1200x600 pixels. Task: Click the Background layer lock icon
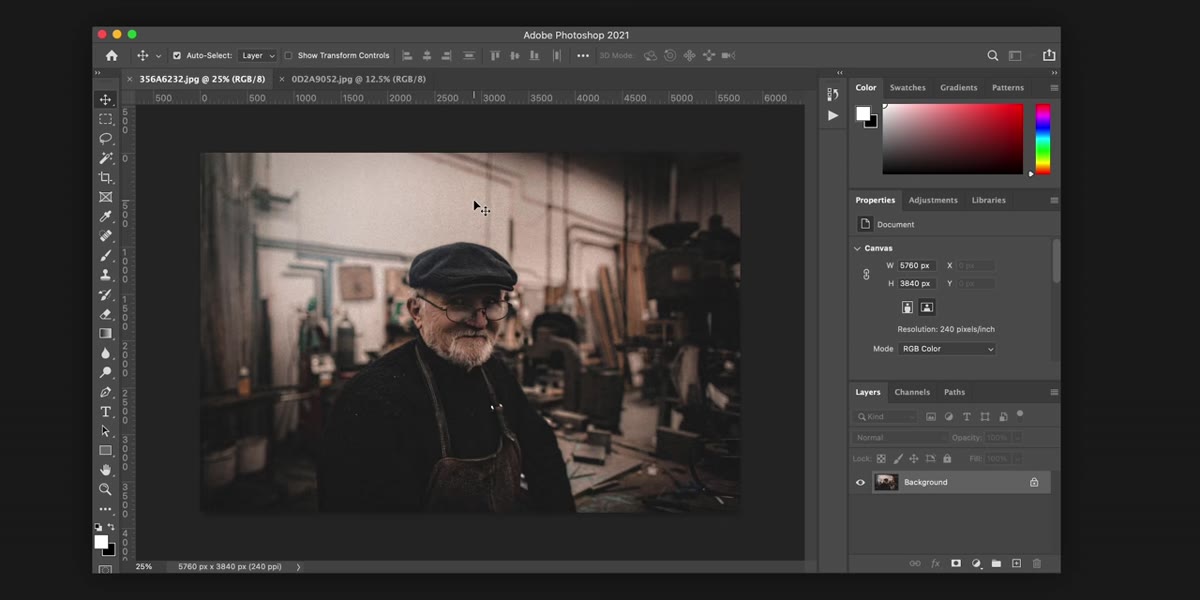tap(1034, 482)
